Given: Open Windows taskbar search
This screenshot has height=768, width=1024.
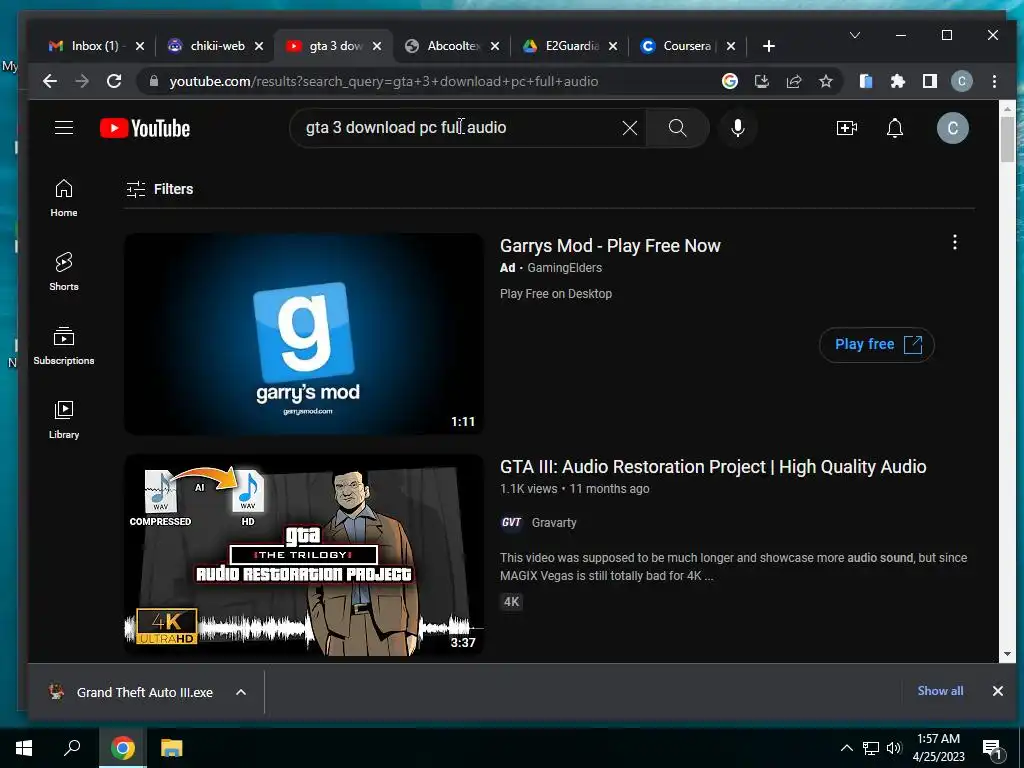Looking at the screenshot, I should coord(72,748).
